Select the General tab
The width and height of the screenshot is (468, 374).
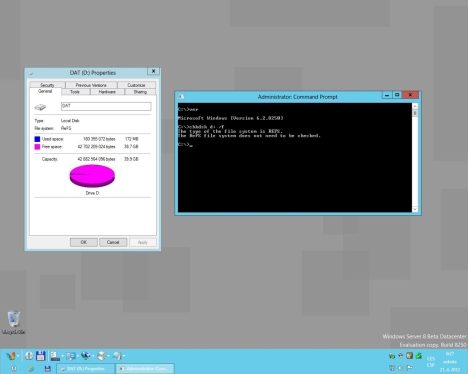click(x=45, y=91)
